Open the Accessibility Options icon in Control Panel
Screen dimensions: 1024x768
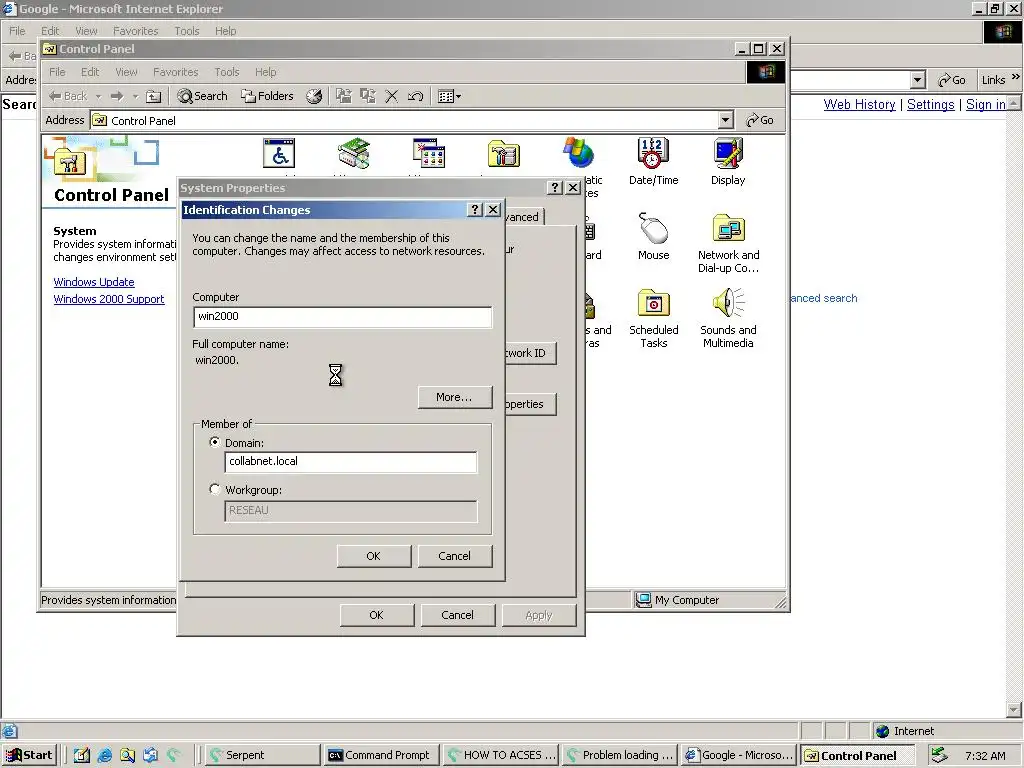[x=279, y=153]
